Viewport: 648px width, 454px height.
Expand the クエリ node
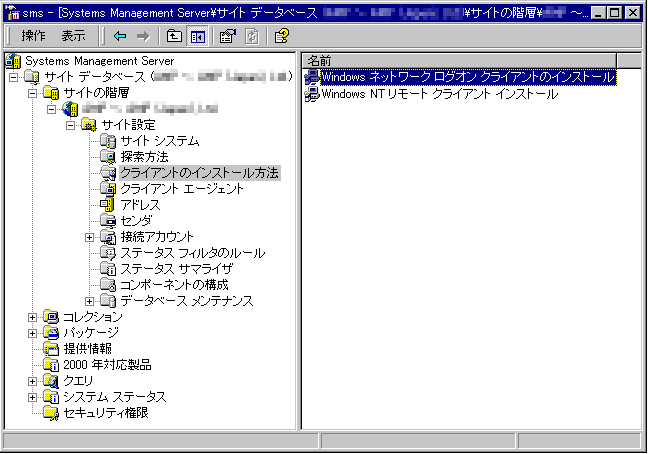pos(32,382)
